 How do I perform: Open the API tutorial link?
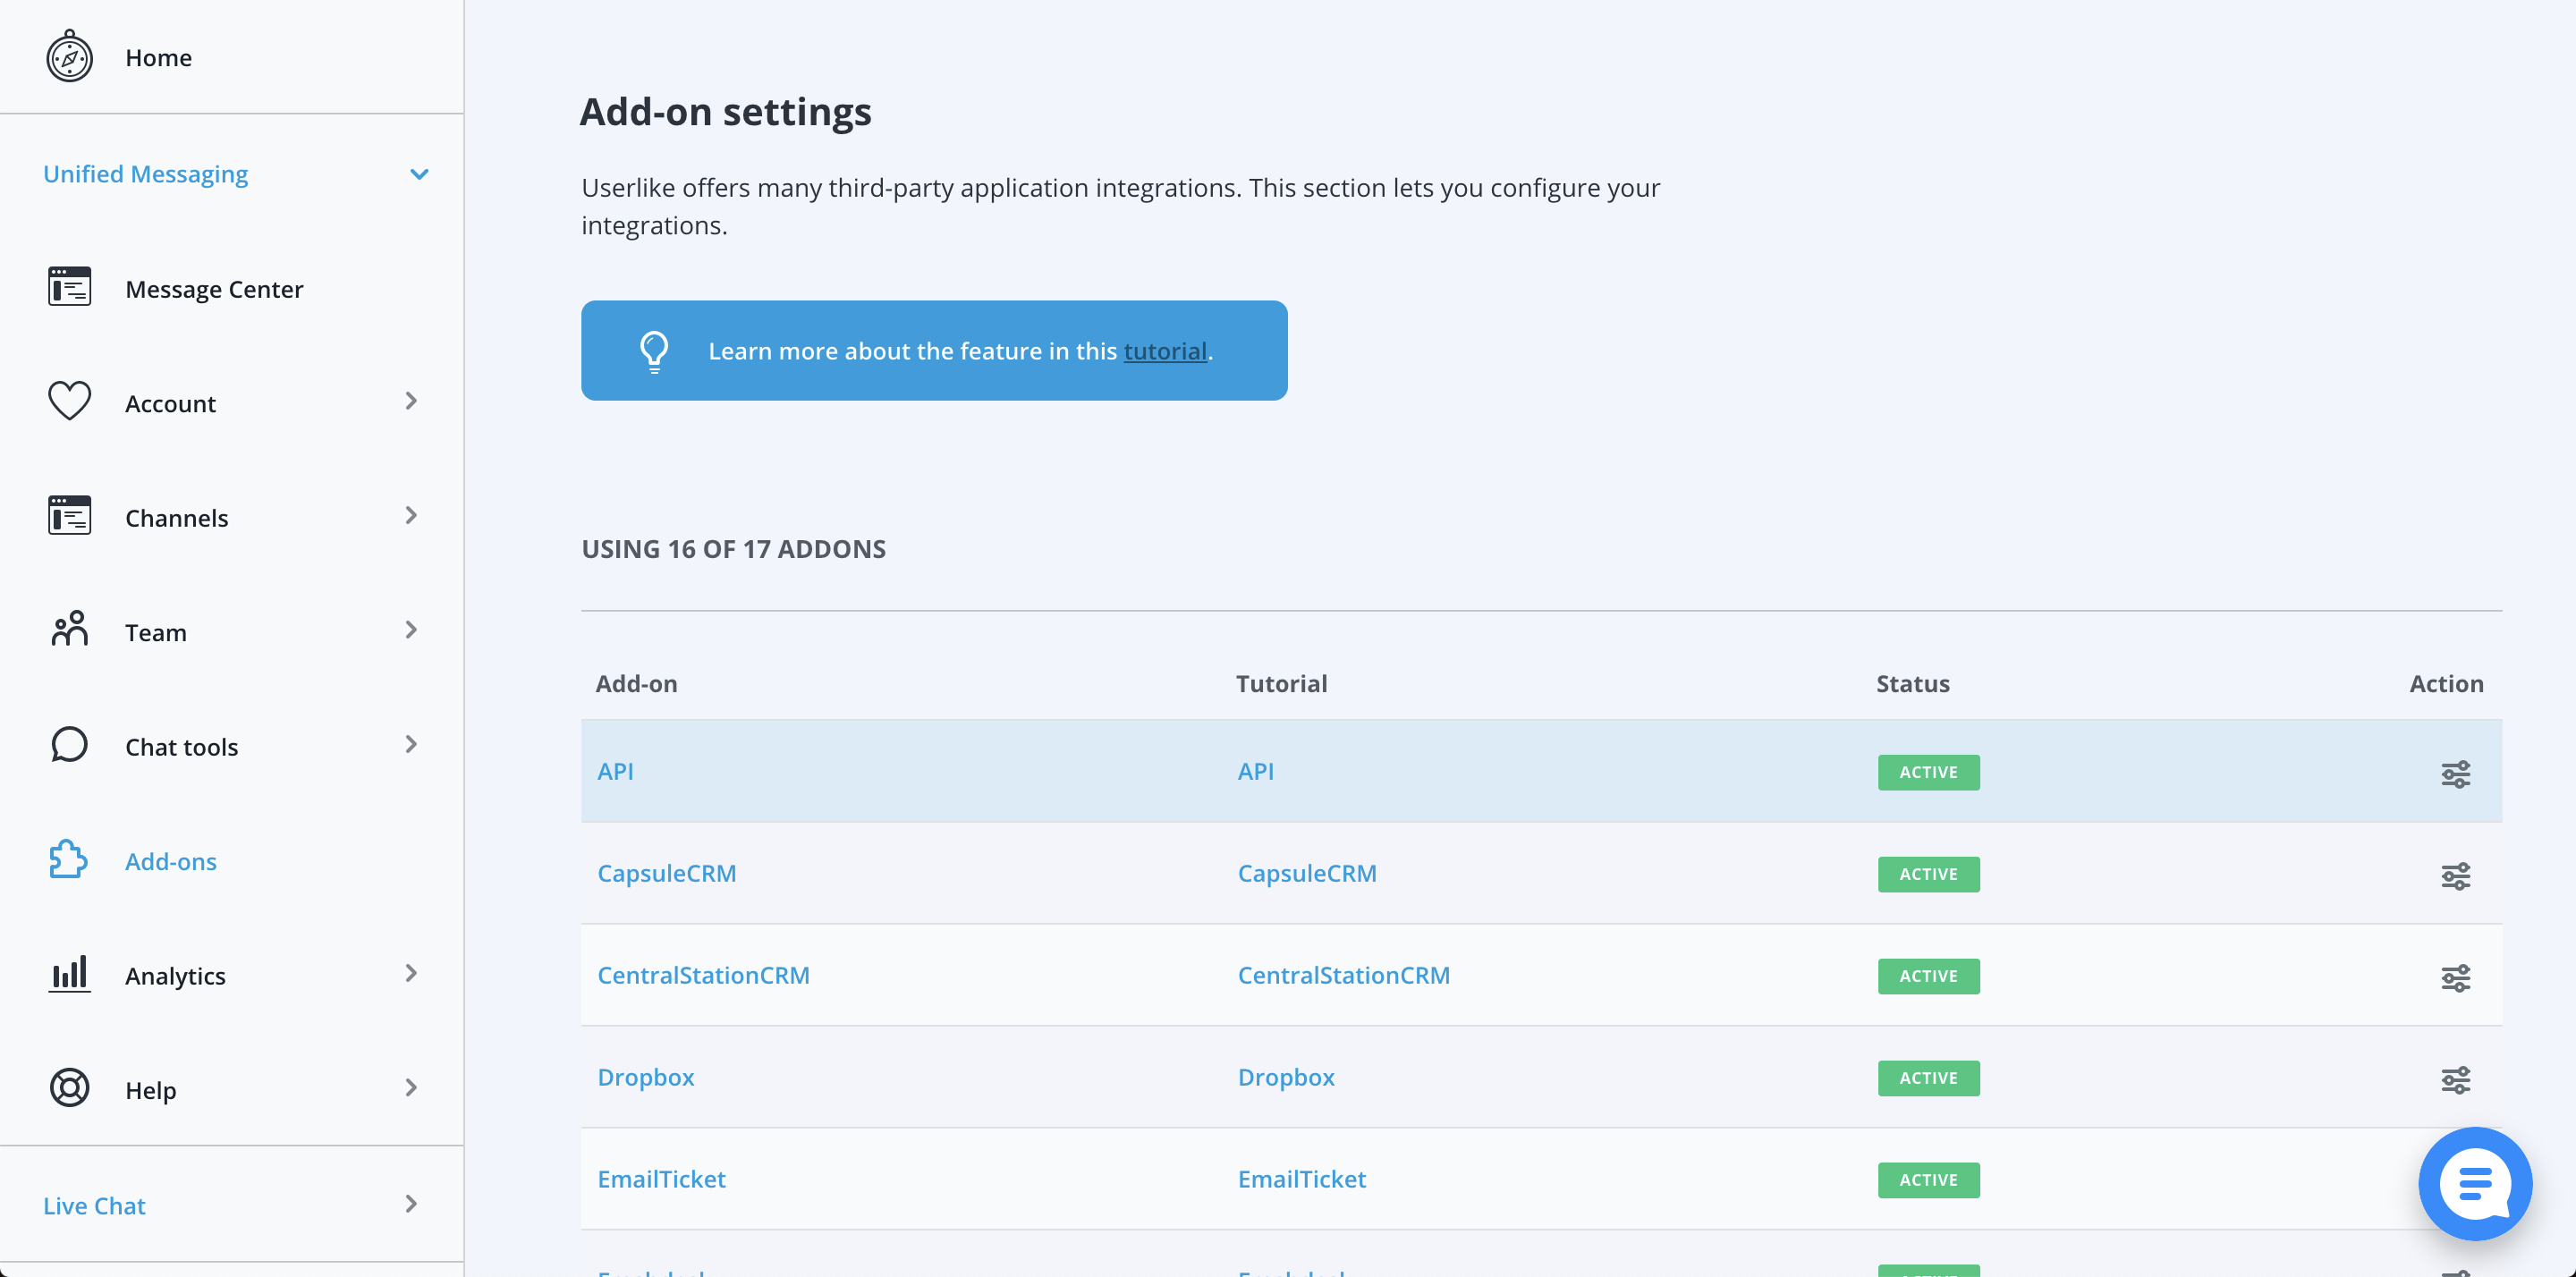point(1255,771)
